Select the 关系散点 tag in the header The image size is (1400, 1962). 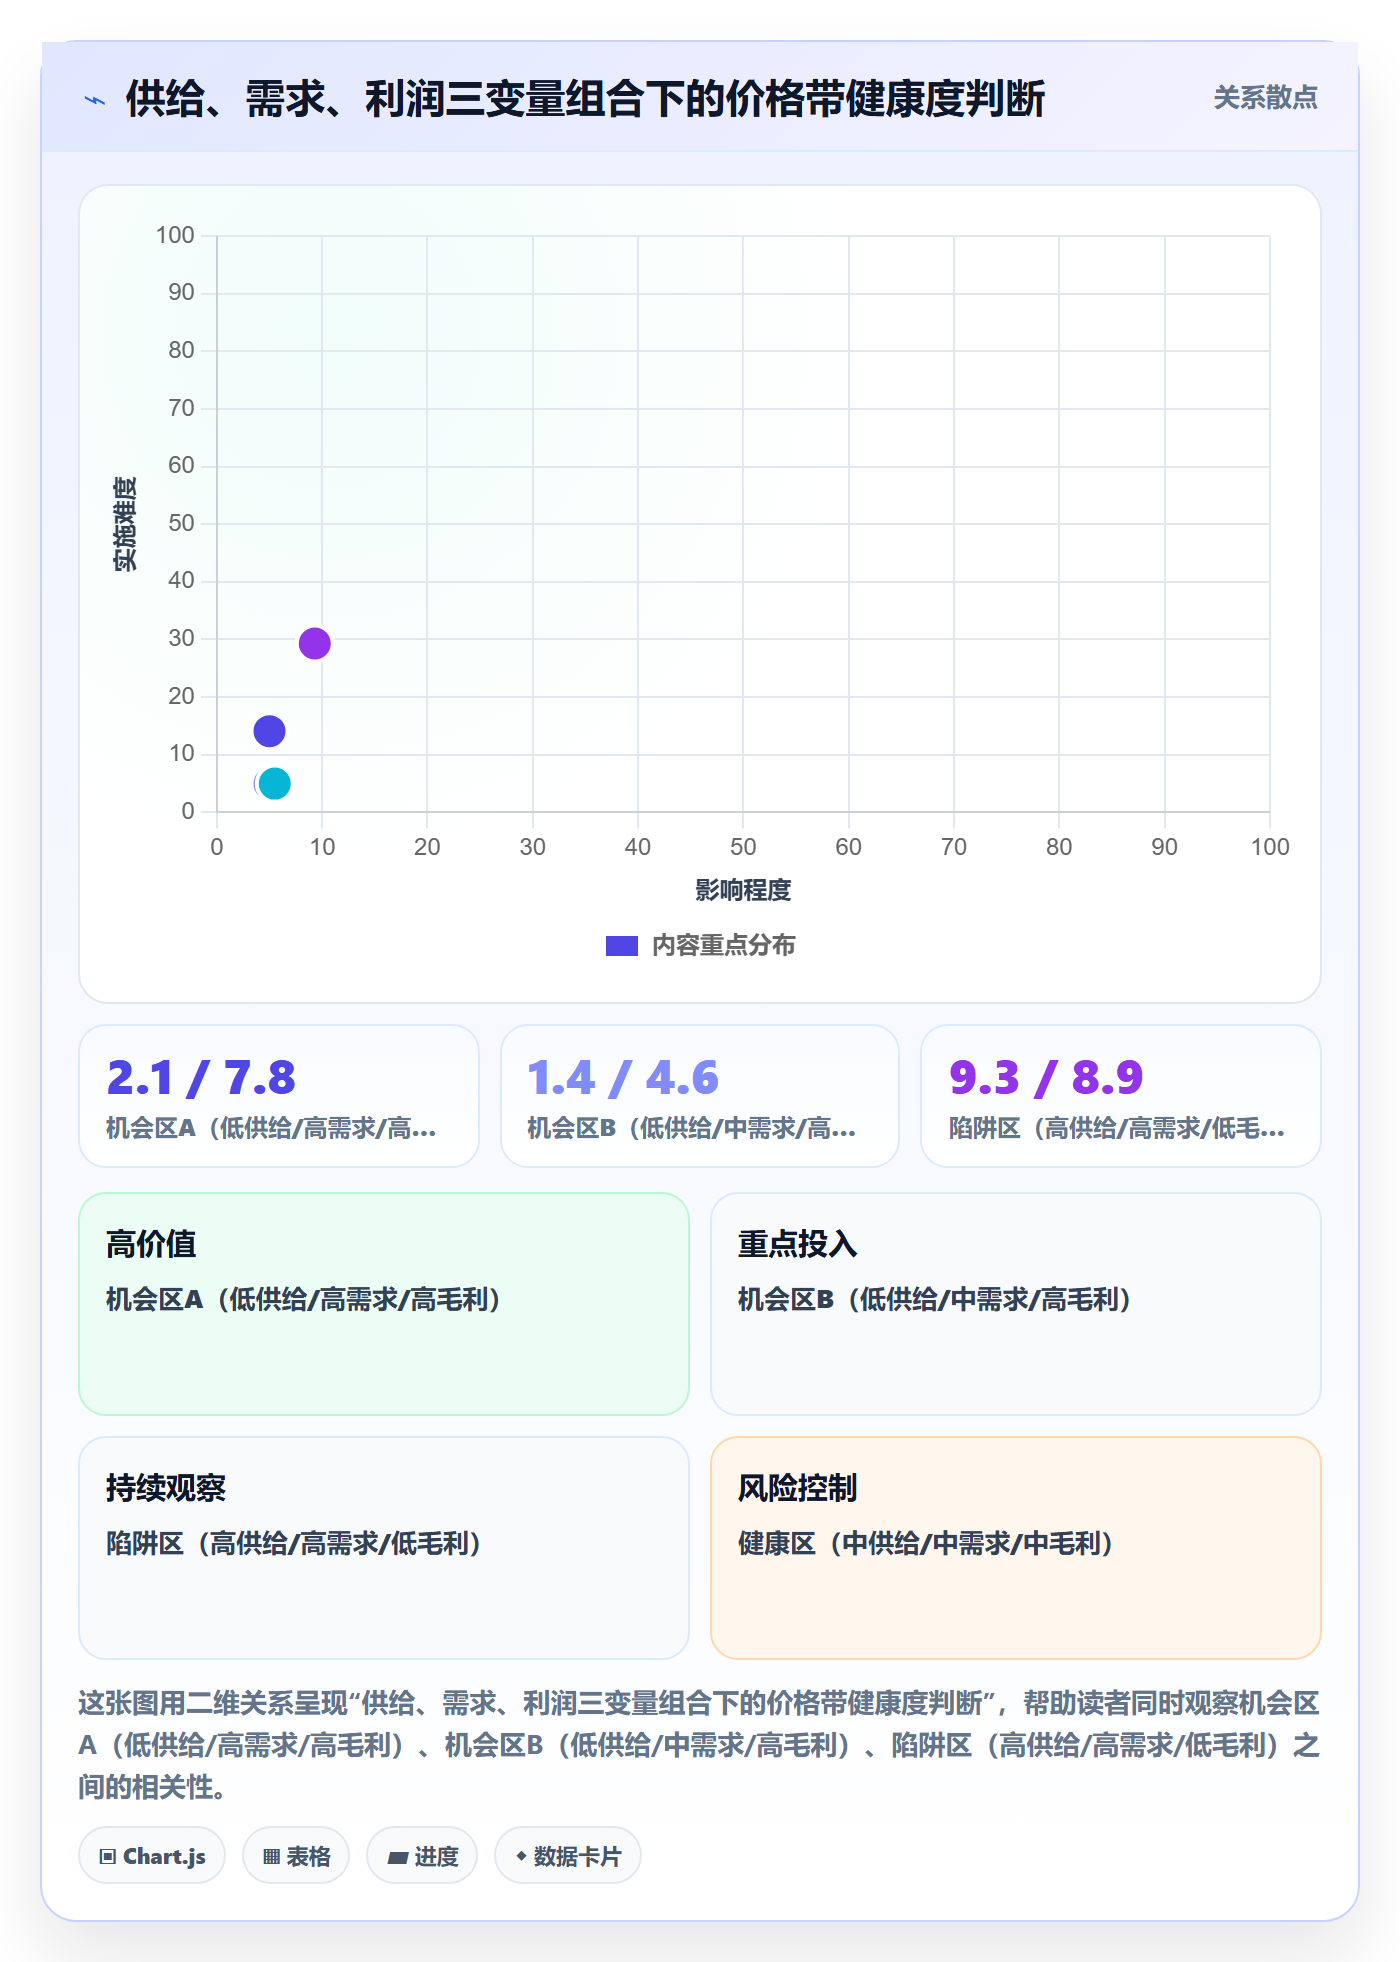[x=1265, y=98]
